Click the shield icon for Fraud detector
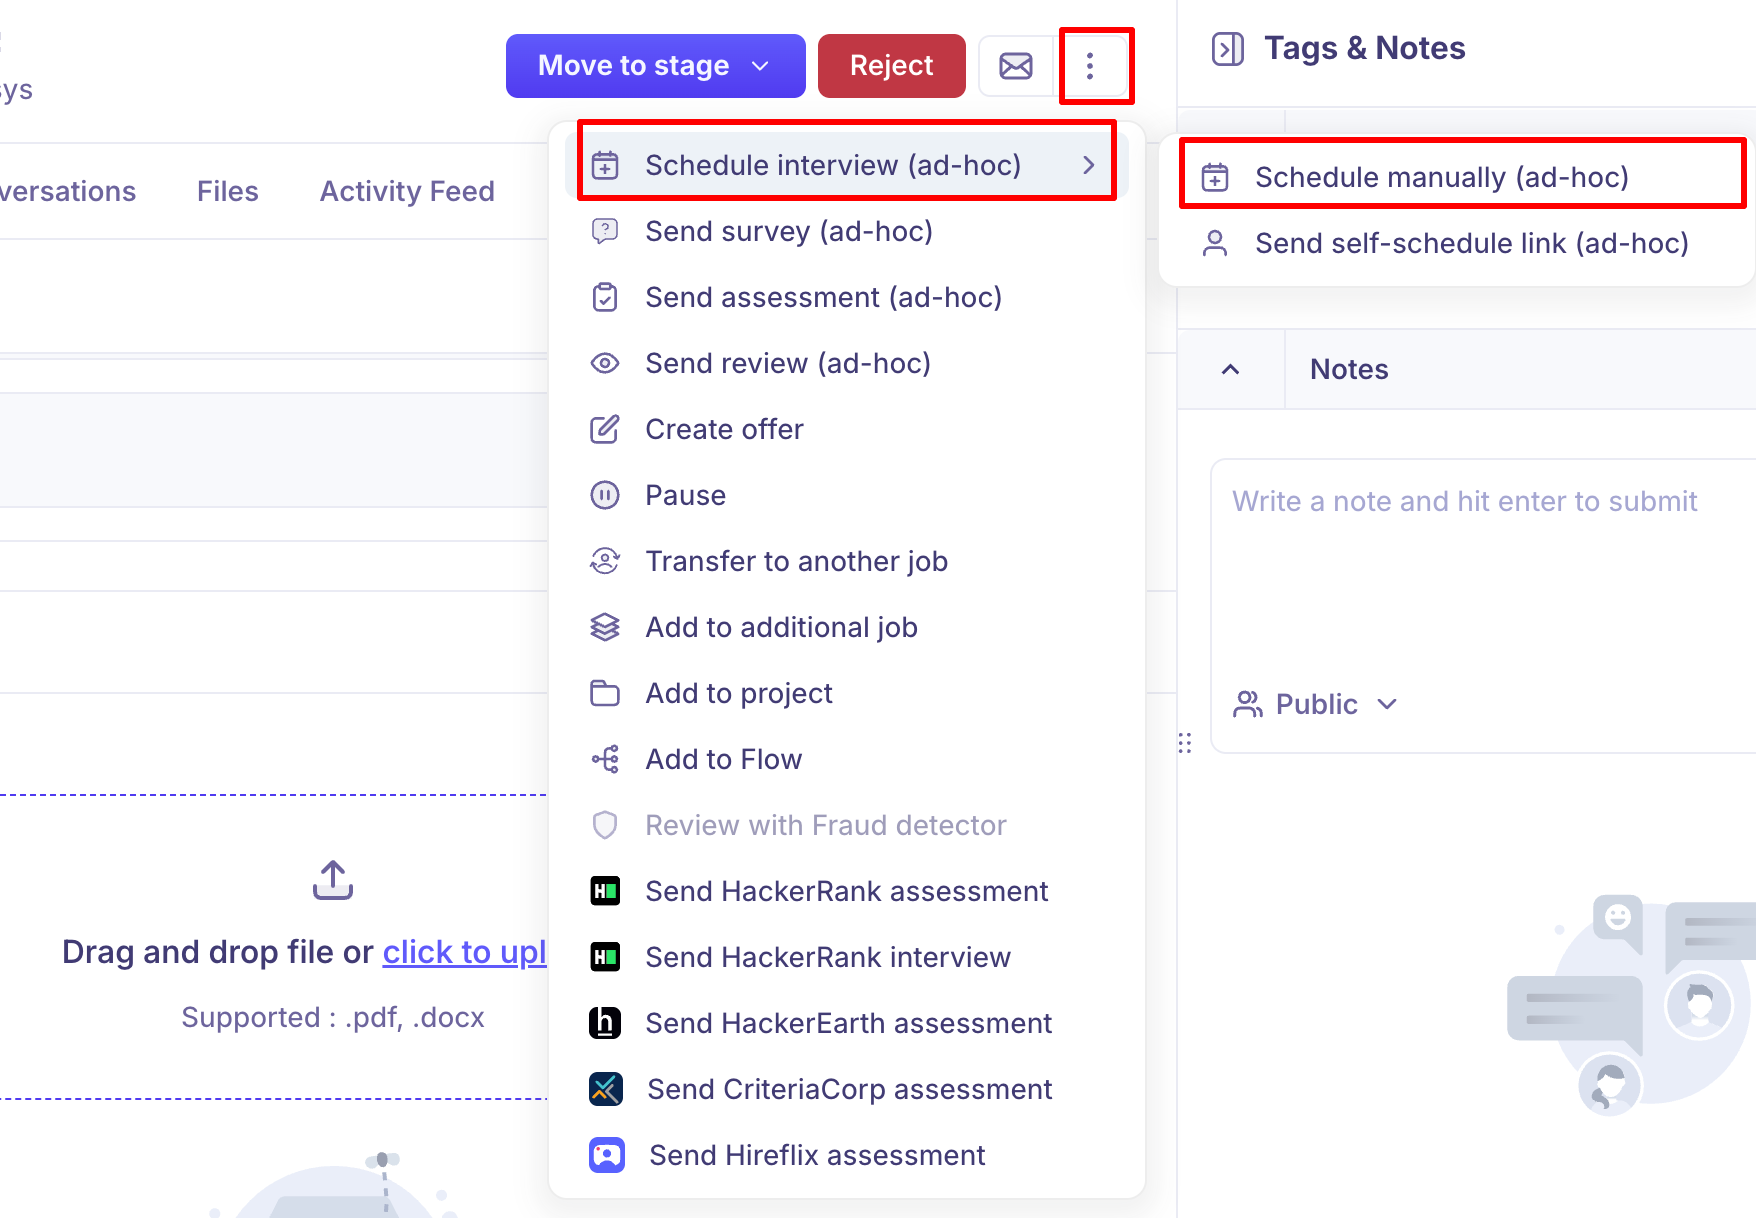1756x1218 pixels. click(x=605, y=825)
